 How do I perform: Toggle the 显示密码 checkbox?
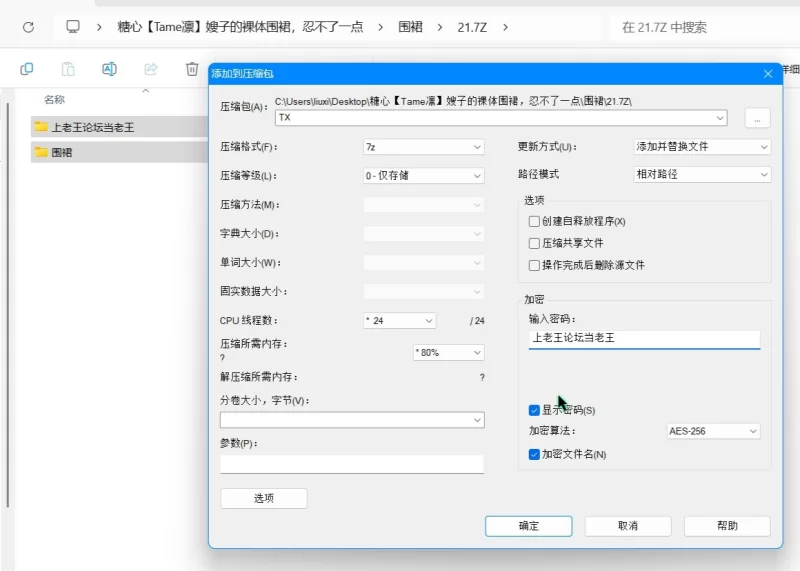click(534, 410)
